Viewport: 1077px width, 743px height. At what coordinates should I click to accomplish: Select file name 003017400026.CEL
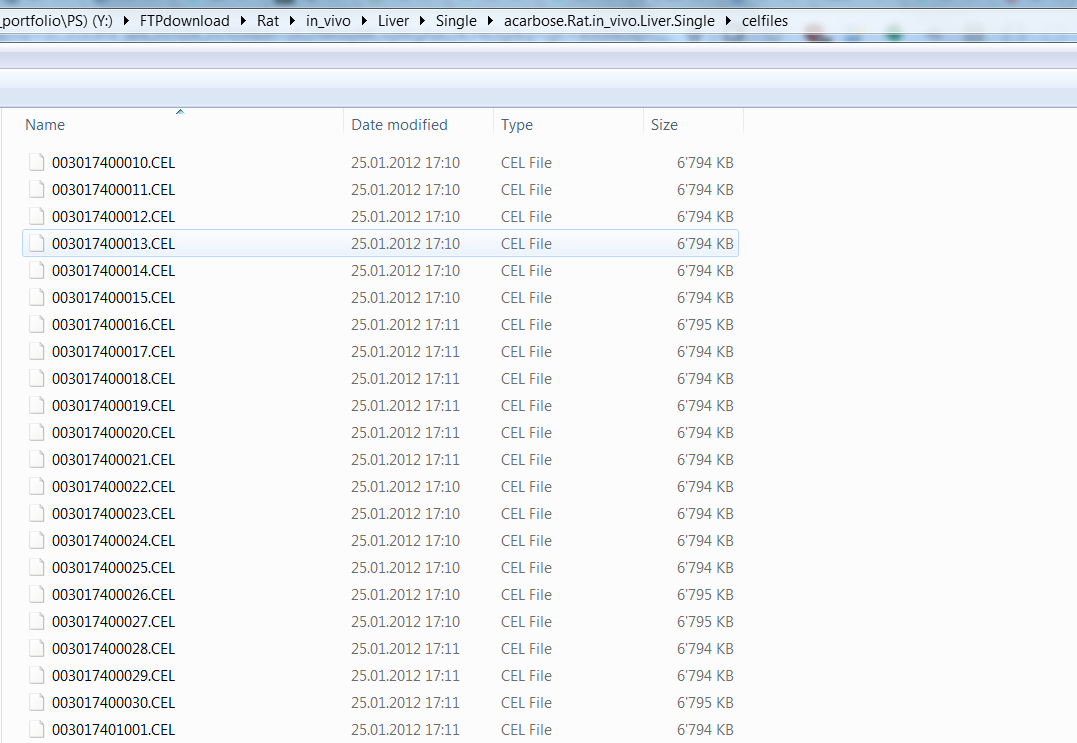[113, 595]
